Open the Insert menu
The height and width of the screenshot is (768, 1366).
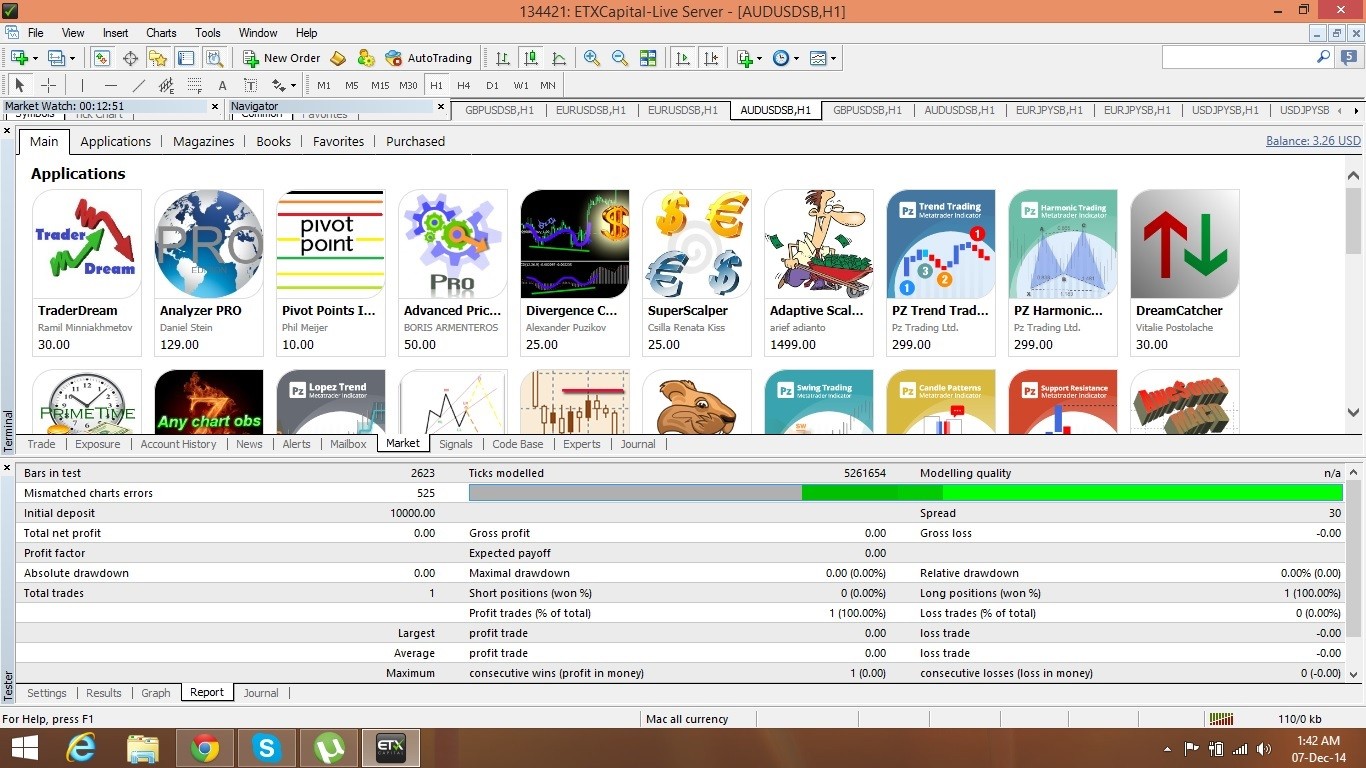[x=115, y=33]
